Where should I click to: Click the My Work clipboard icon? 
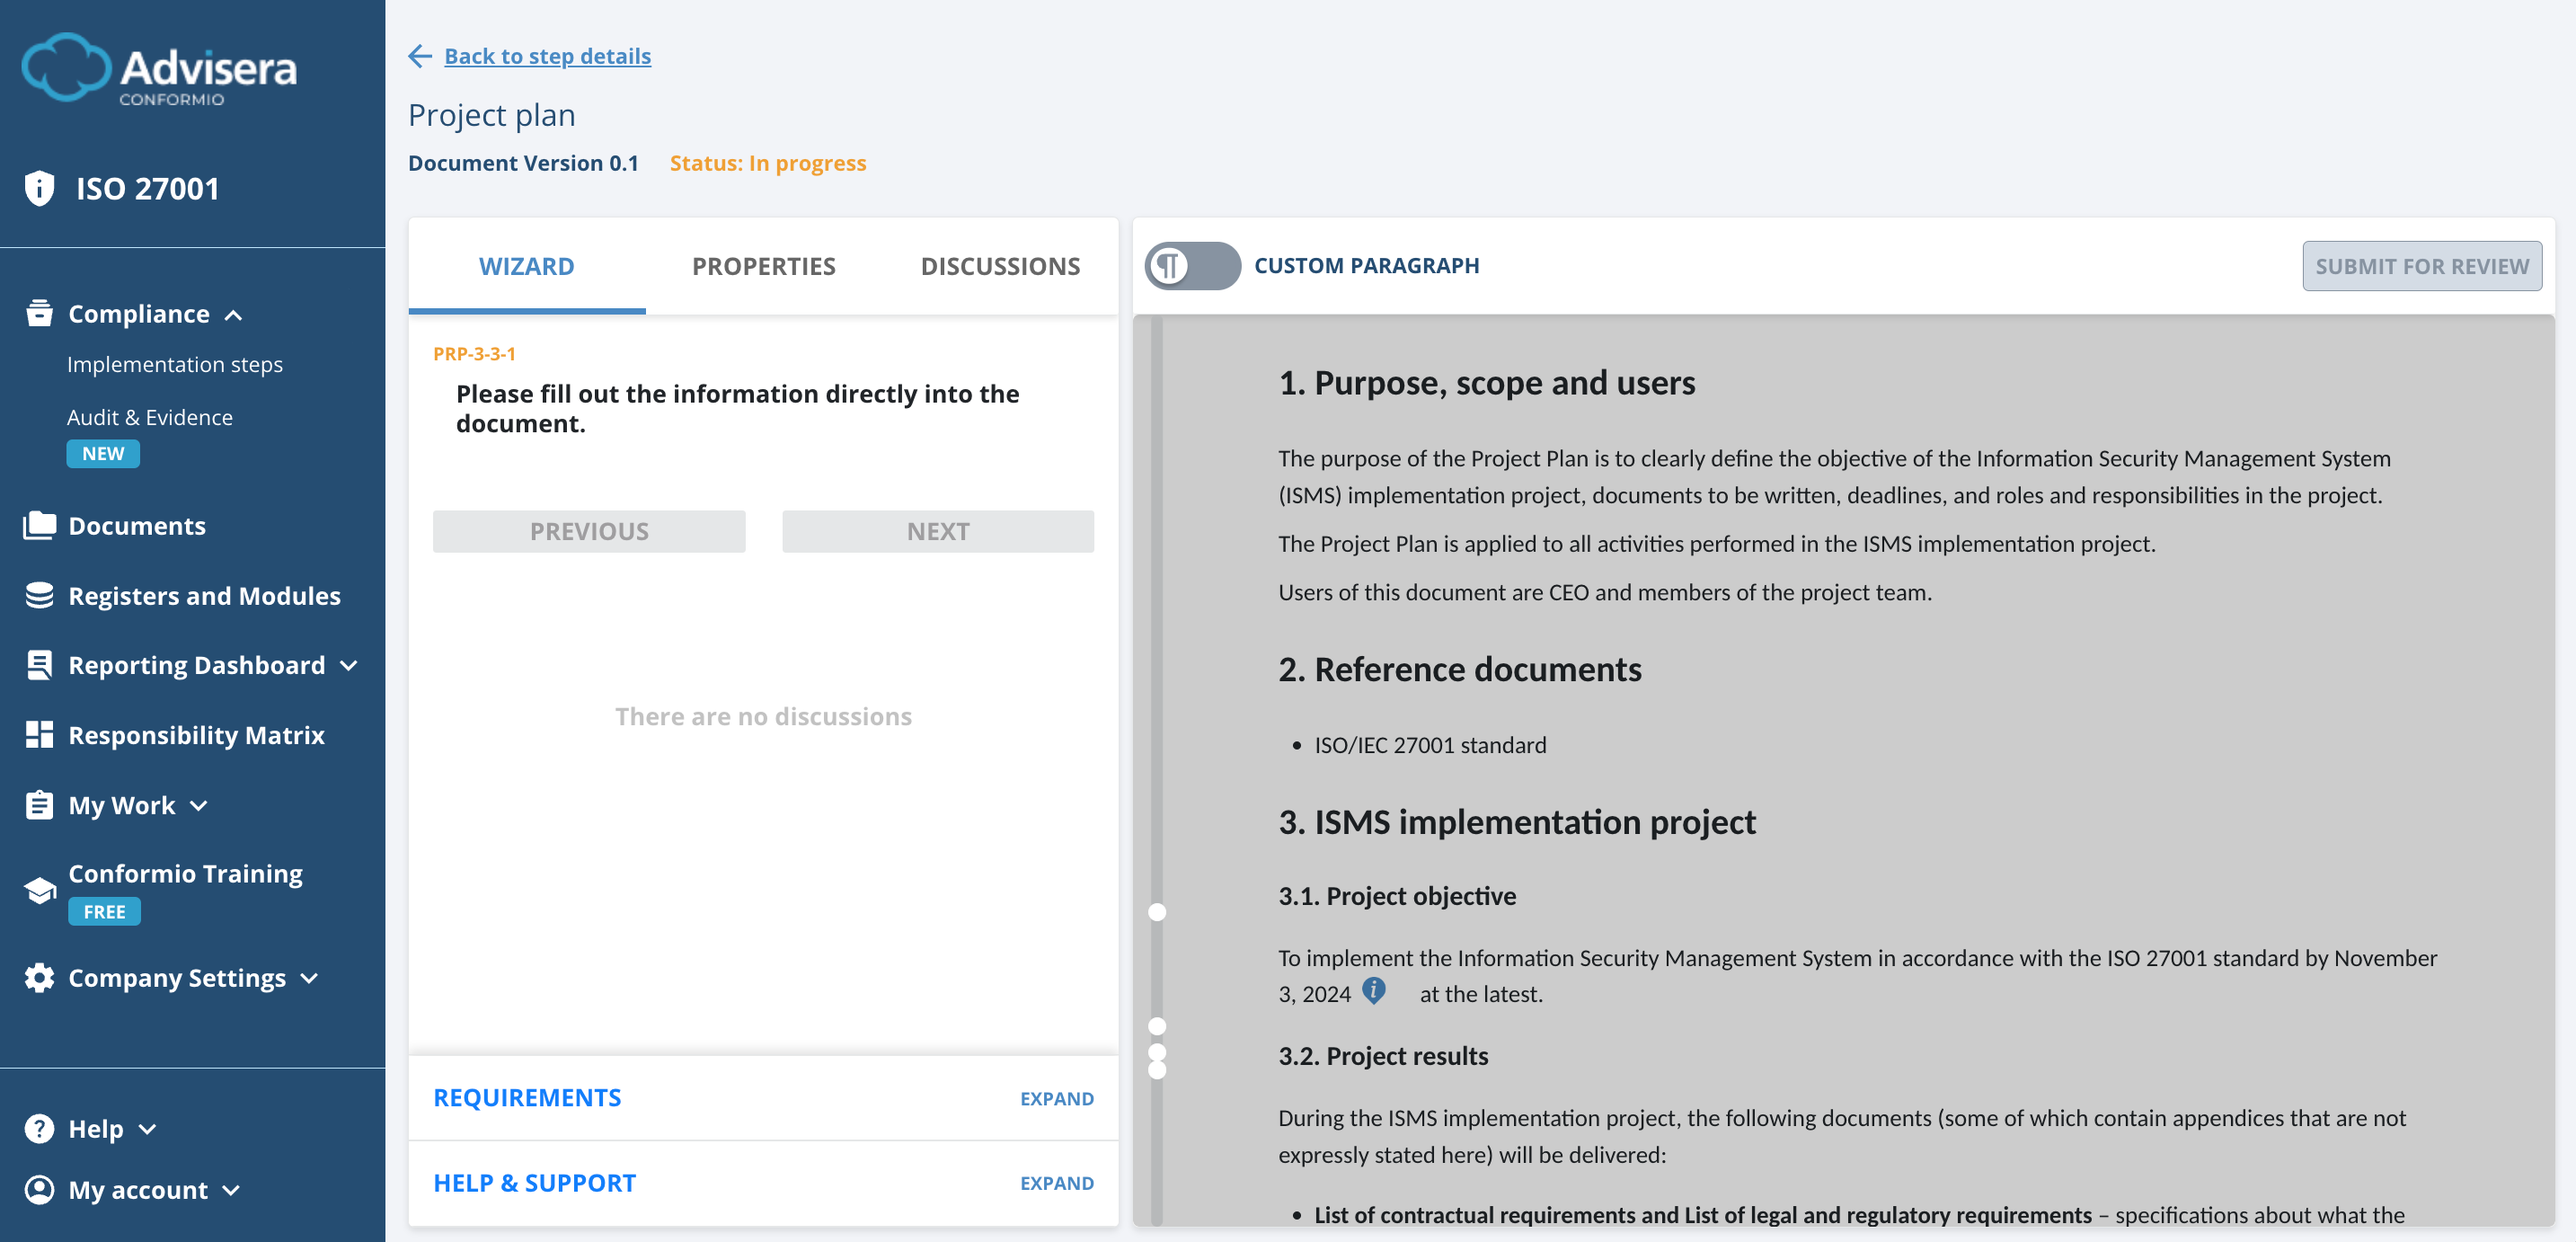point(38,804)
